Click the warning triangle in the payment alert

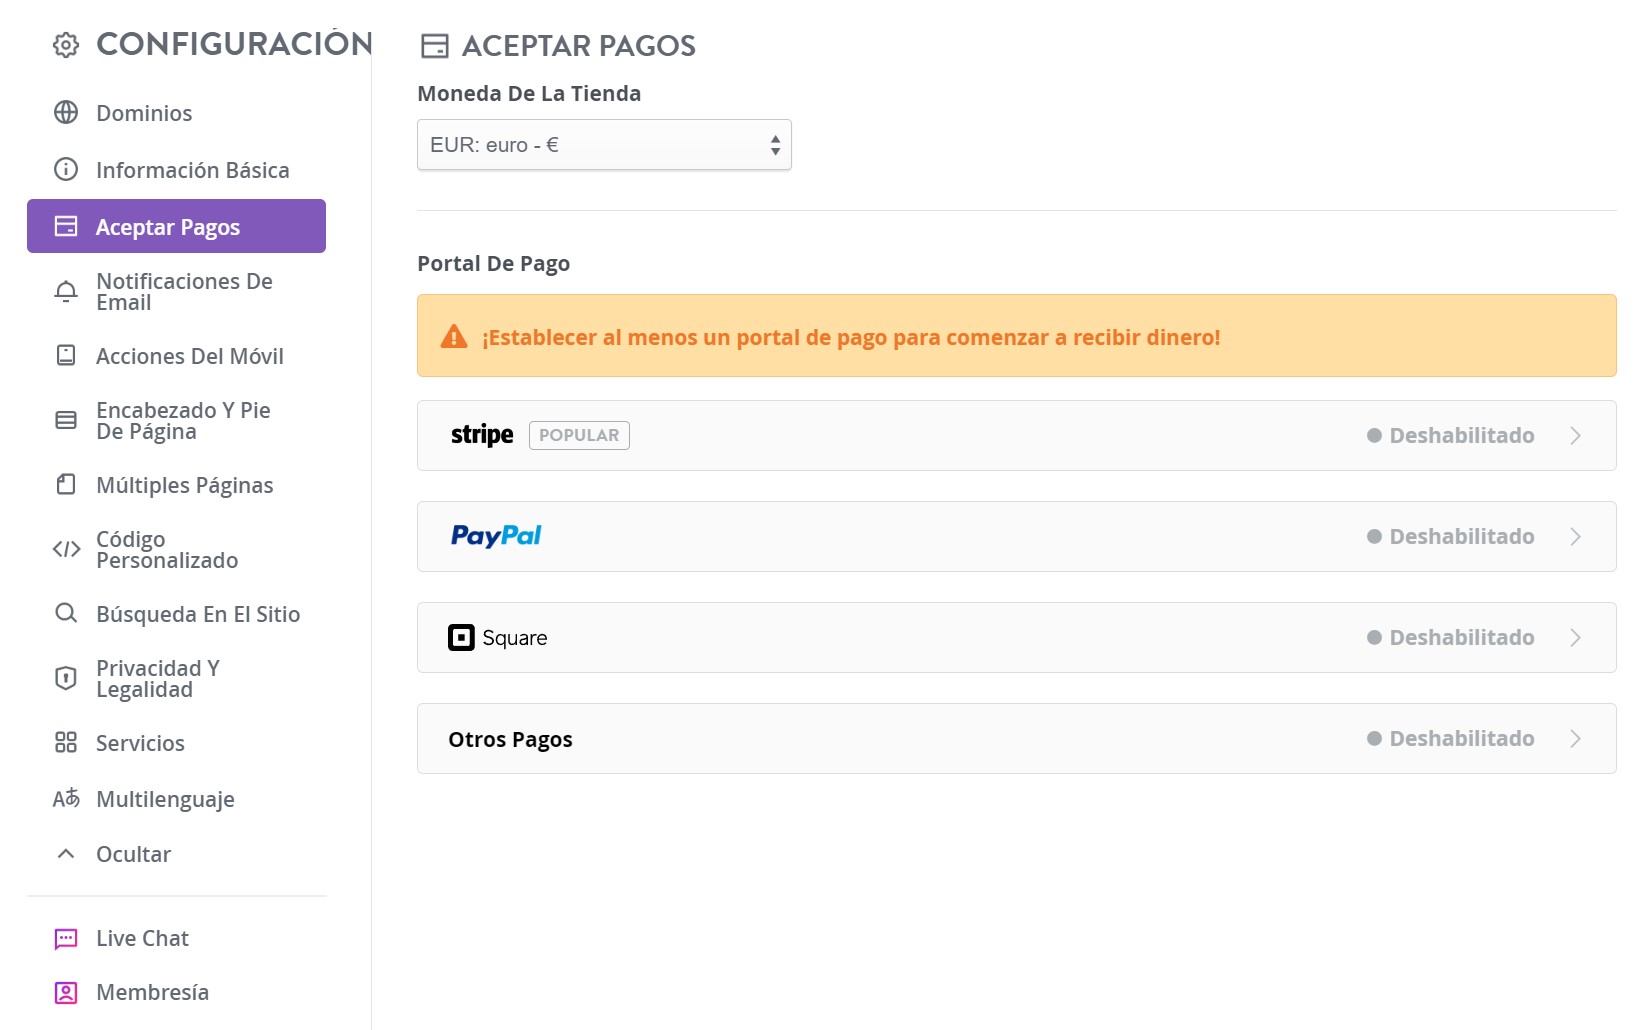click(456, 336)
